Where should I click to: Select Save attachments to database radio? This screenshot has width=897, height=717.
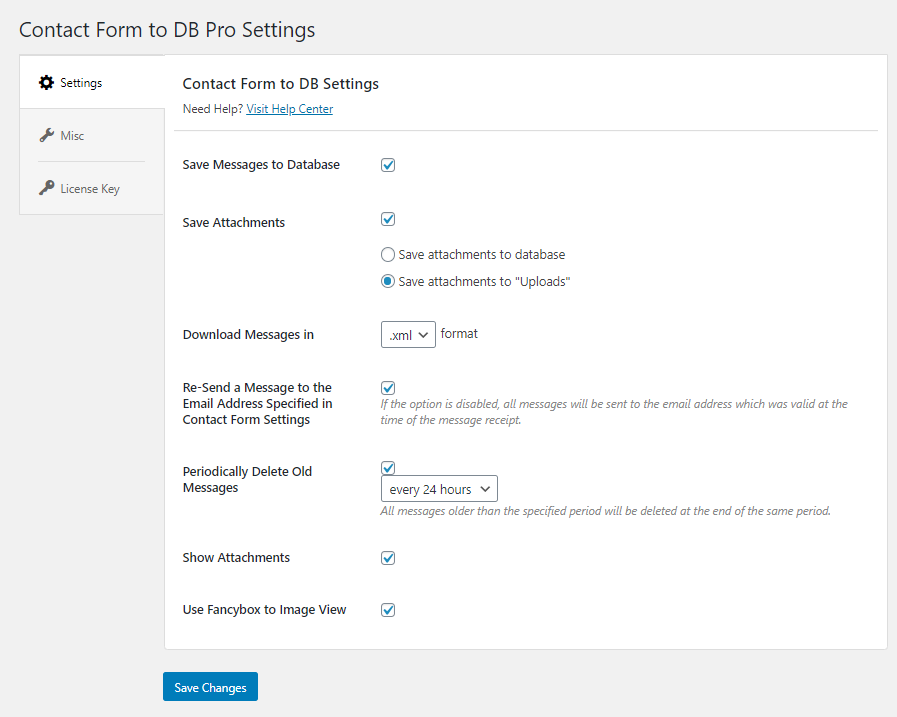coord(388,254)
